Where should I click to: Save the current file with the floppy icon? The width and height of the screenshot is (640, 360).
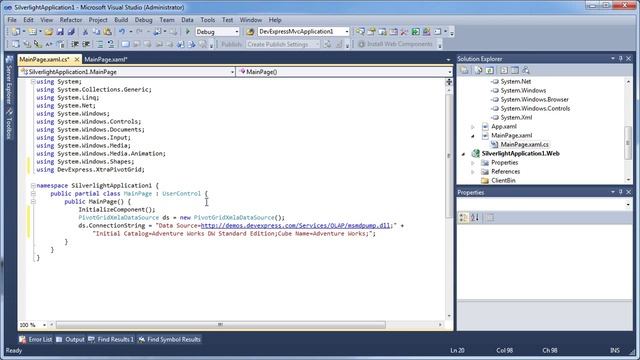60,31
